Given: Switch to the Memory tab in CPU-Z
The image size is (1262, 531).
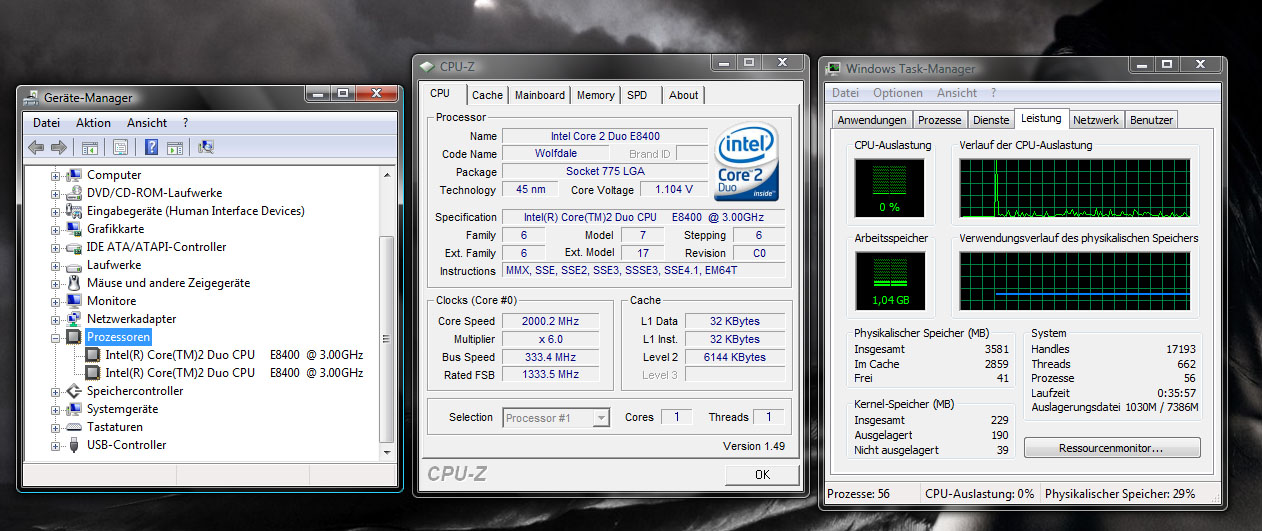Looking at the screenshot, I should click(x=596, y=95).
